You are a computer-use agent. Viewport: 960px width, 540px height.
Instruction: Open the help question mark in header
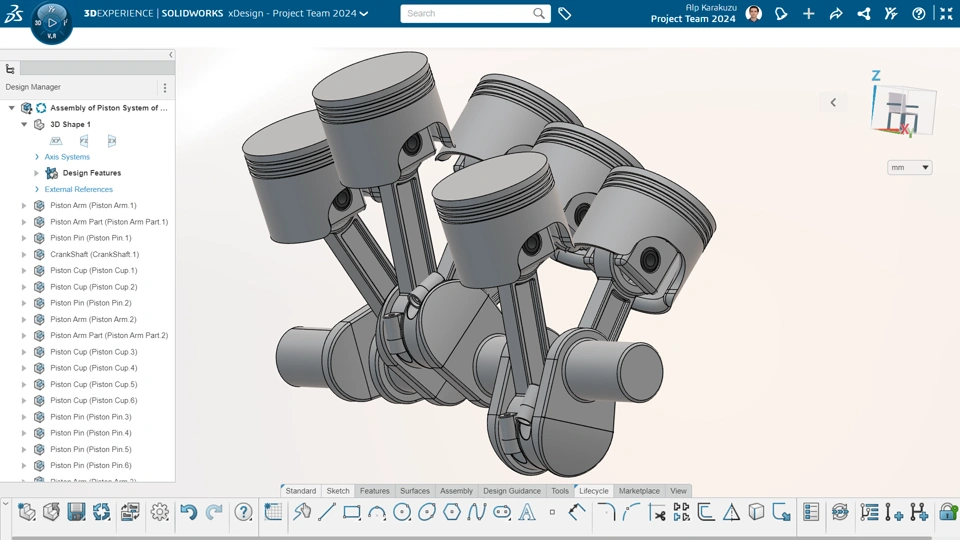coord(918,13)
